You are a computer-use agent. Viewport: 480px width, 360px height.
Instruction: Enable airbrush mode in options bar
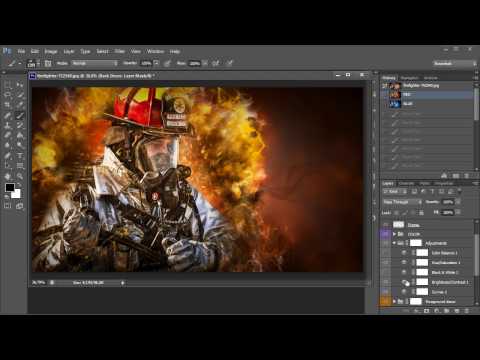point(216,63)
